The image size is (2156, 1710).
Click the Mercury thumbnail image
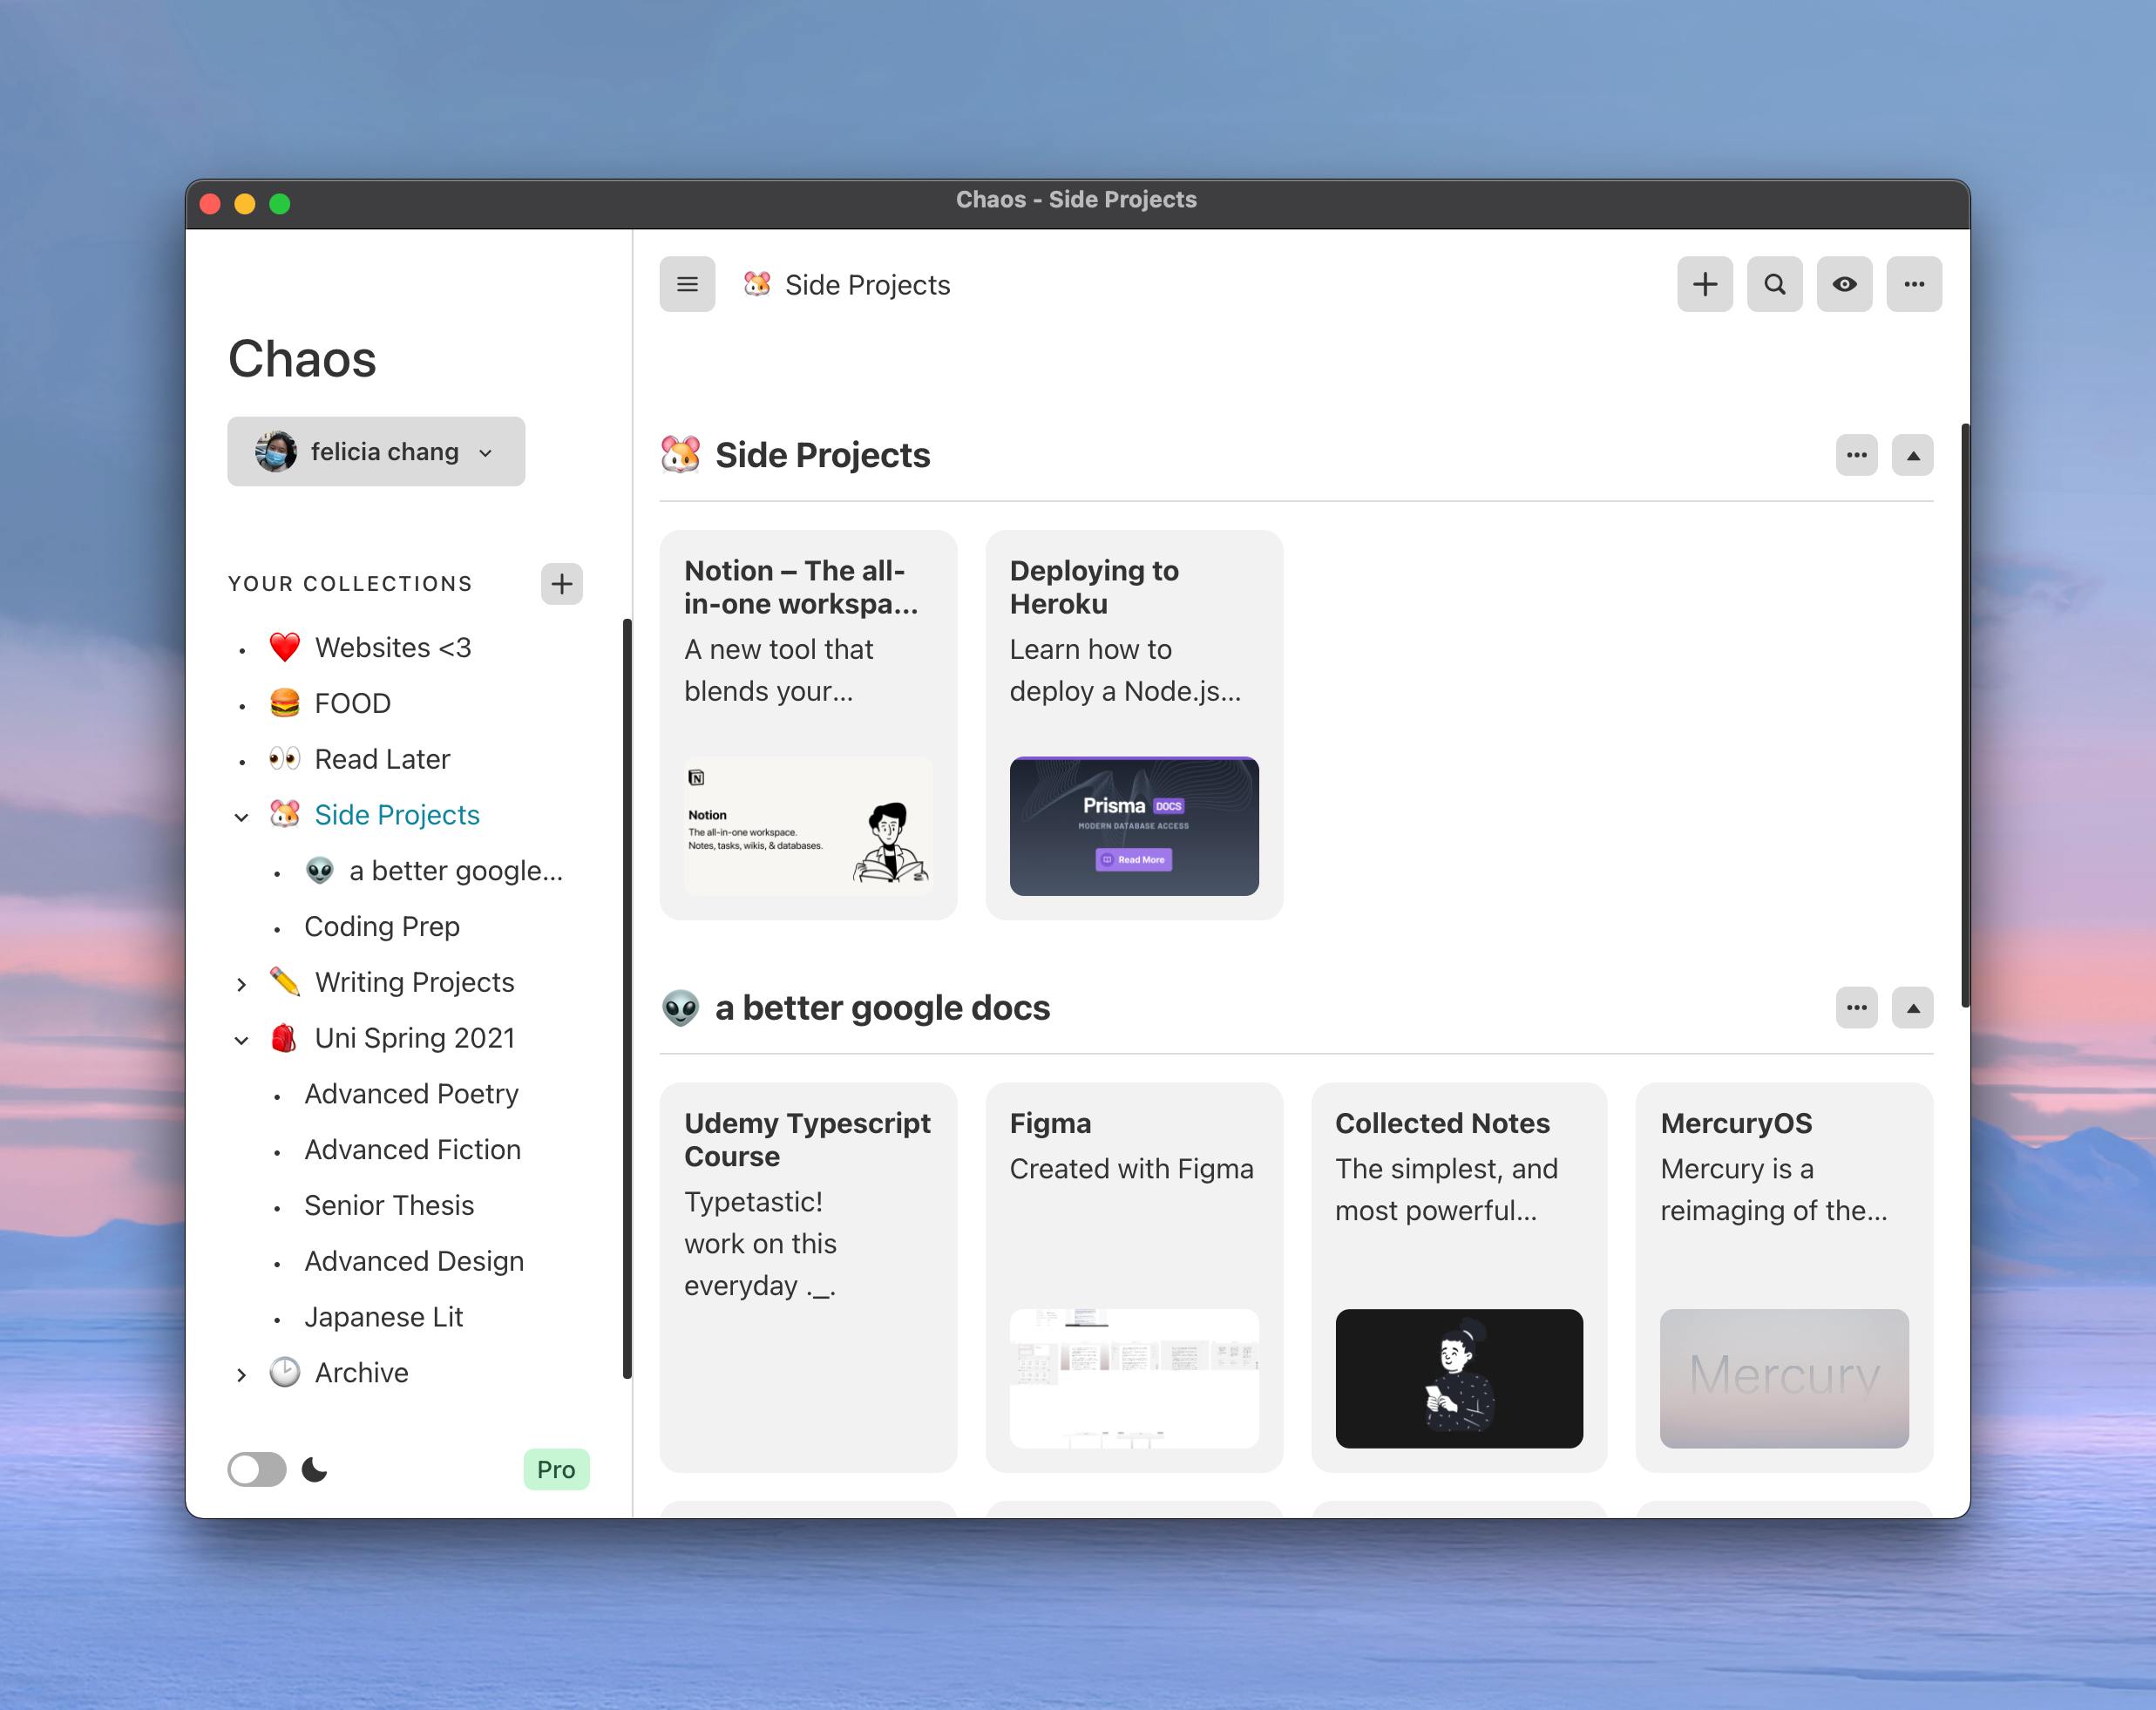(x=1783, y=1378)
